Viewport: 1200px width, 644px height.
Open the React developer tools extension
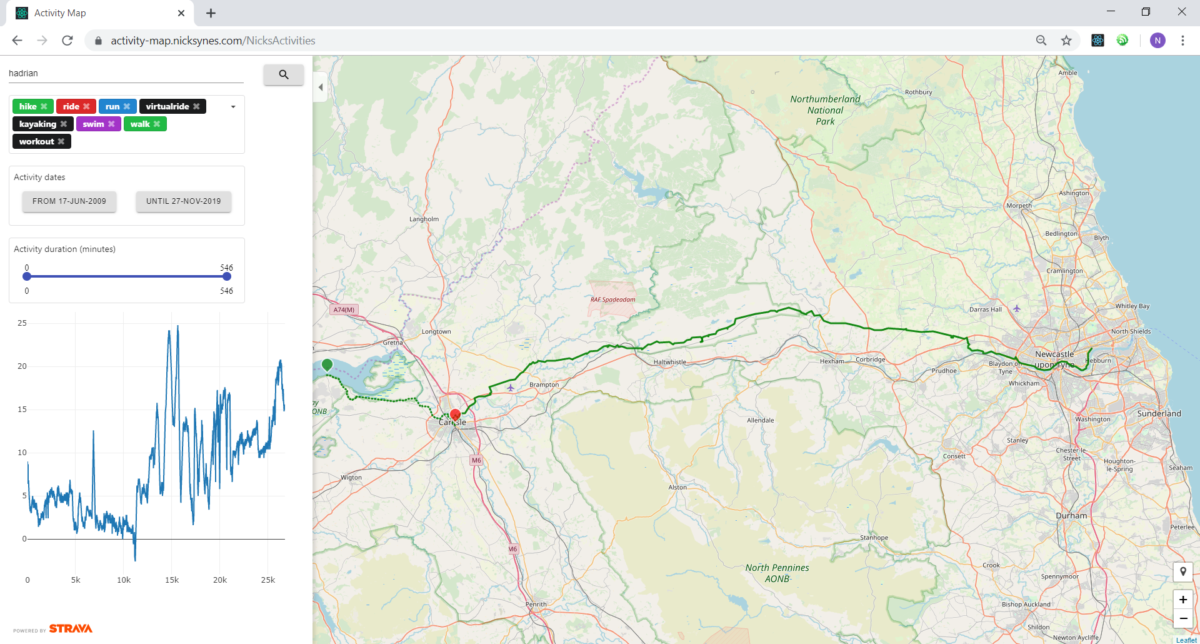point(1097,40)
